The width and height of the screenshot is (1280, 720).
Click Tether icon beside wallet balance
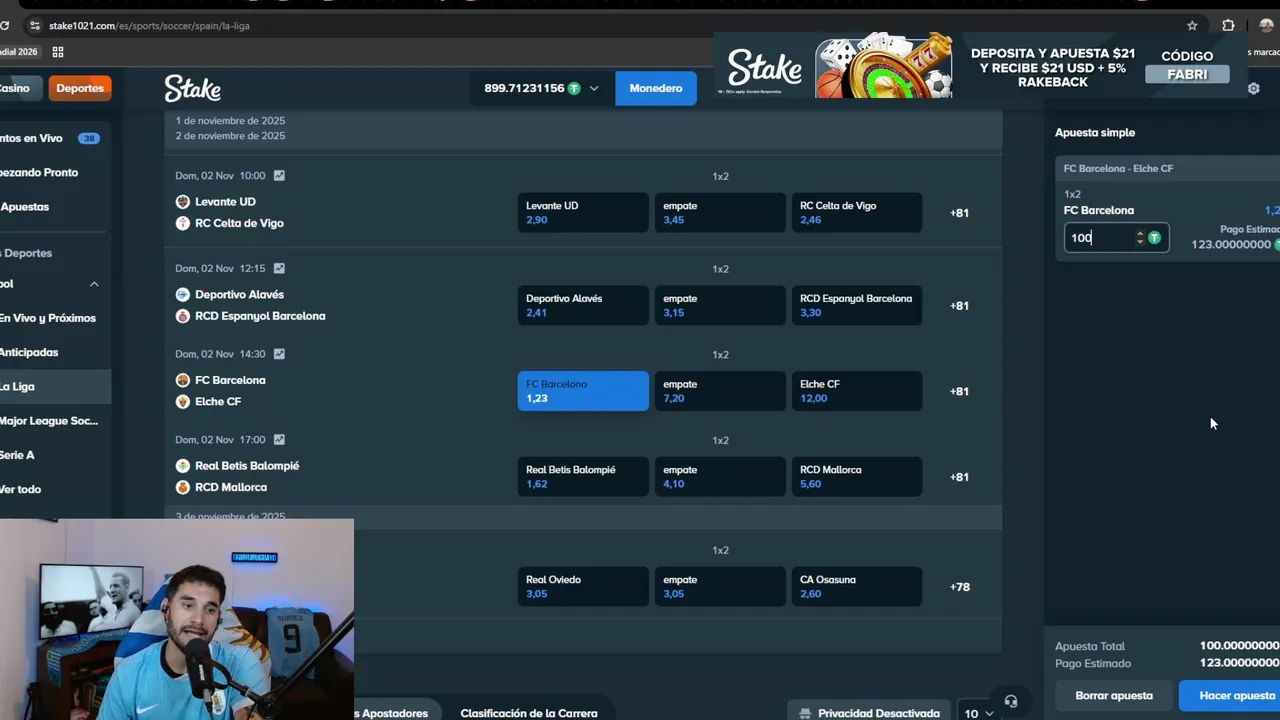574,88
